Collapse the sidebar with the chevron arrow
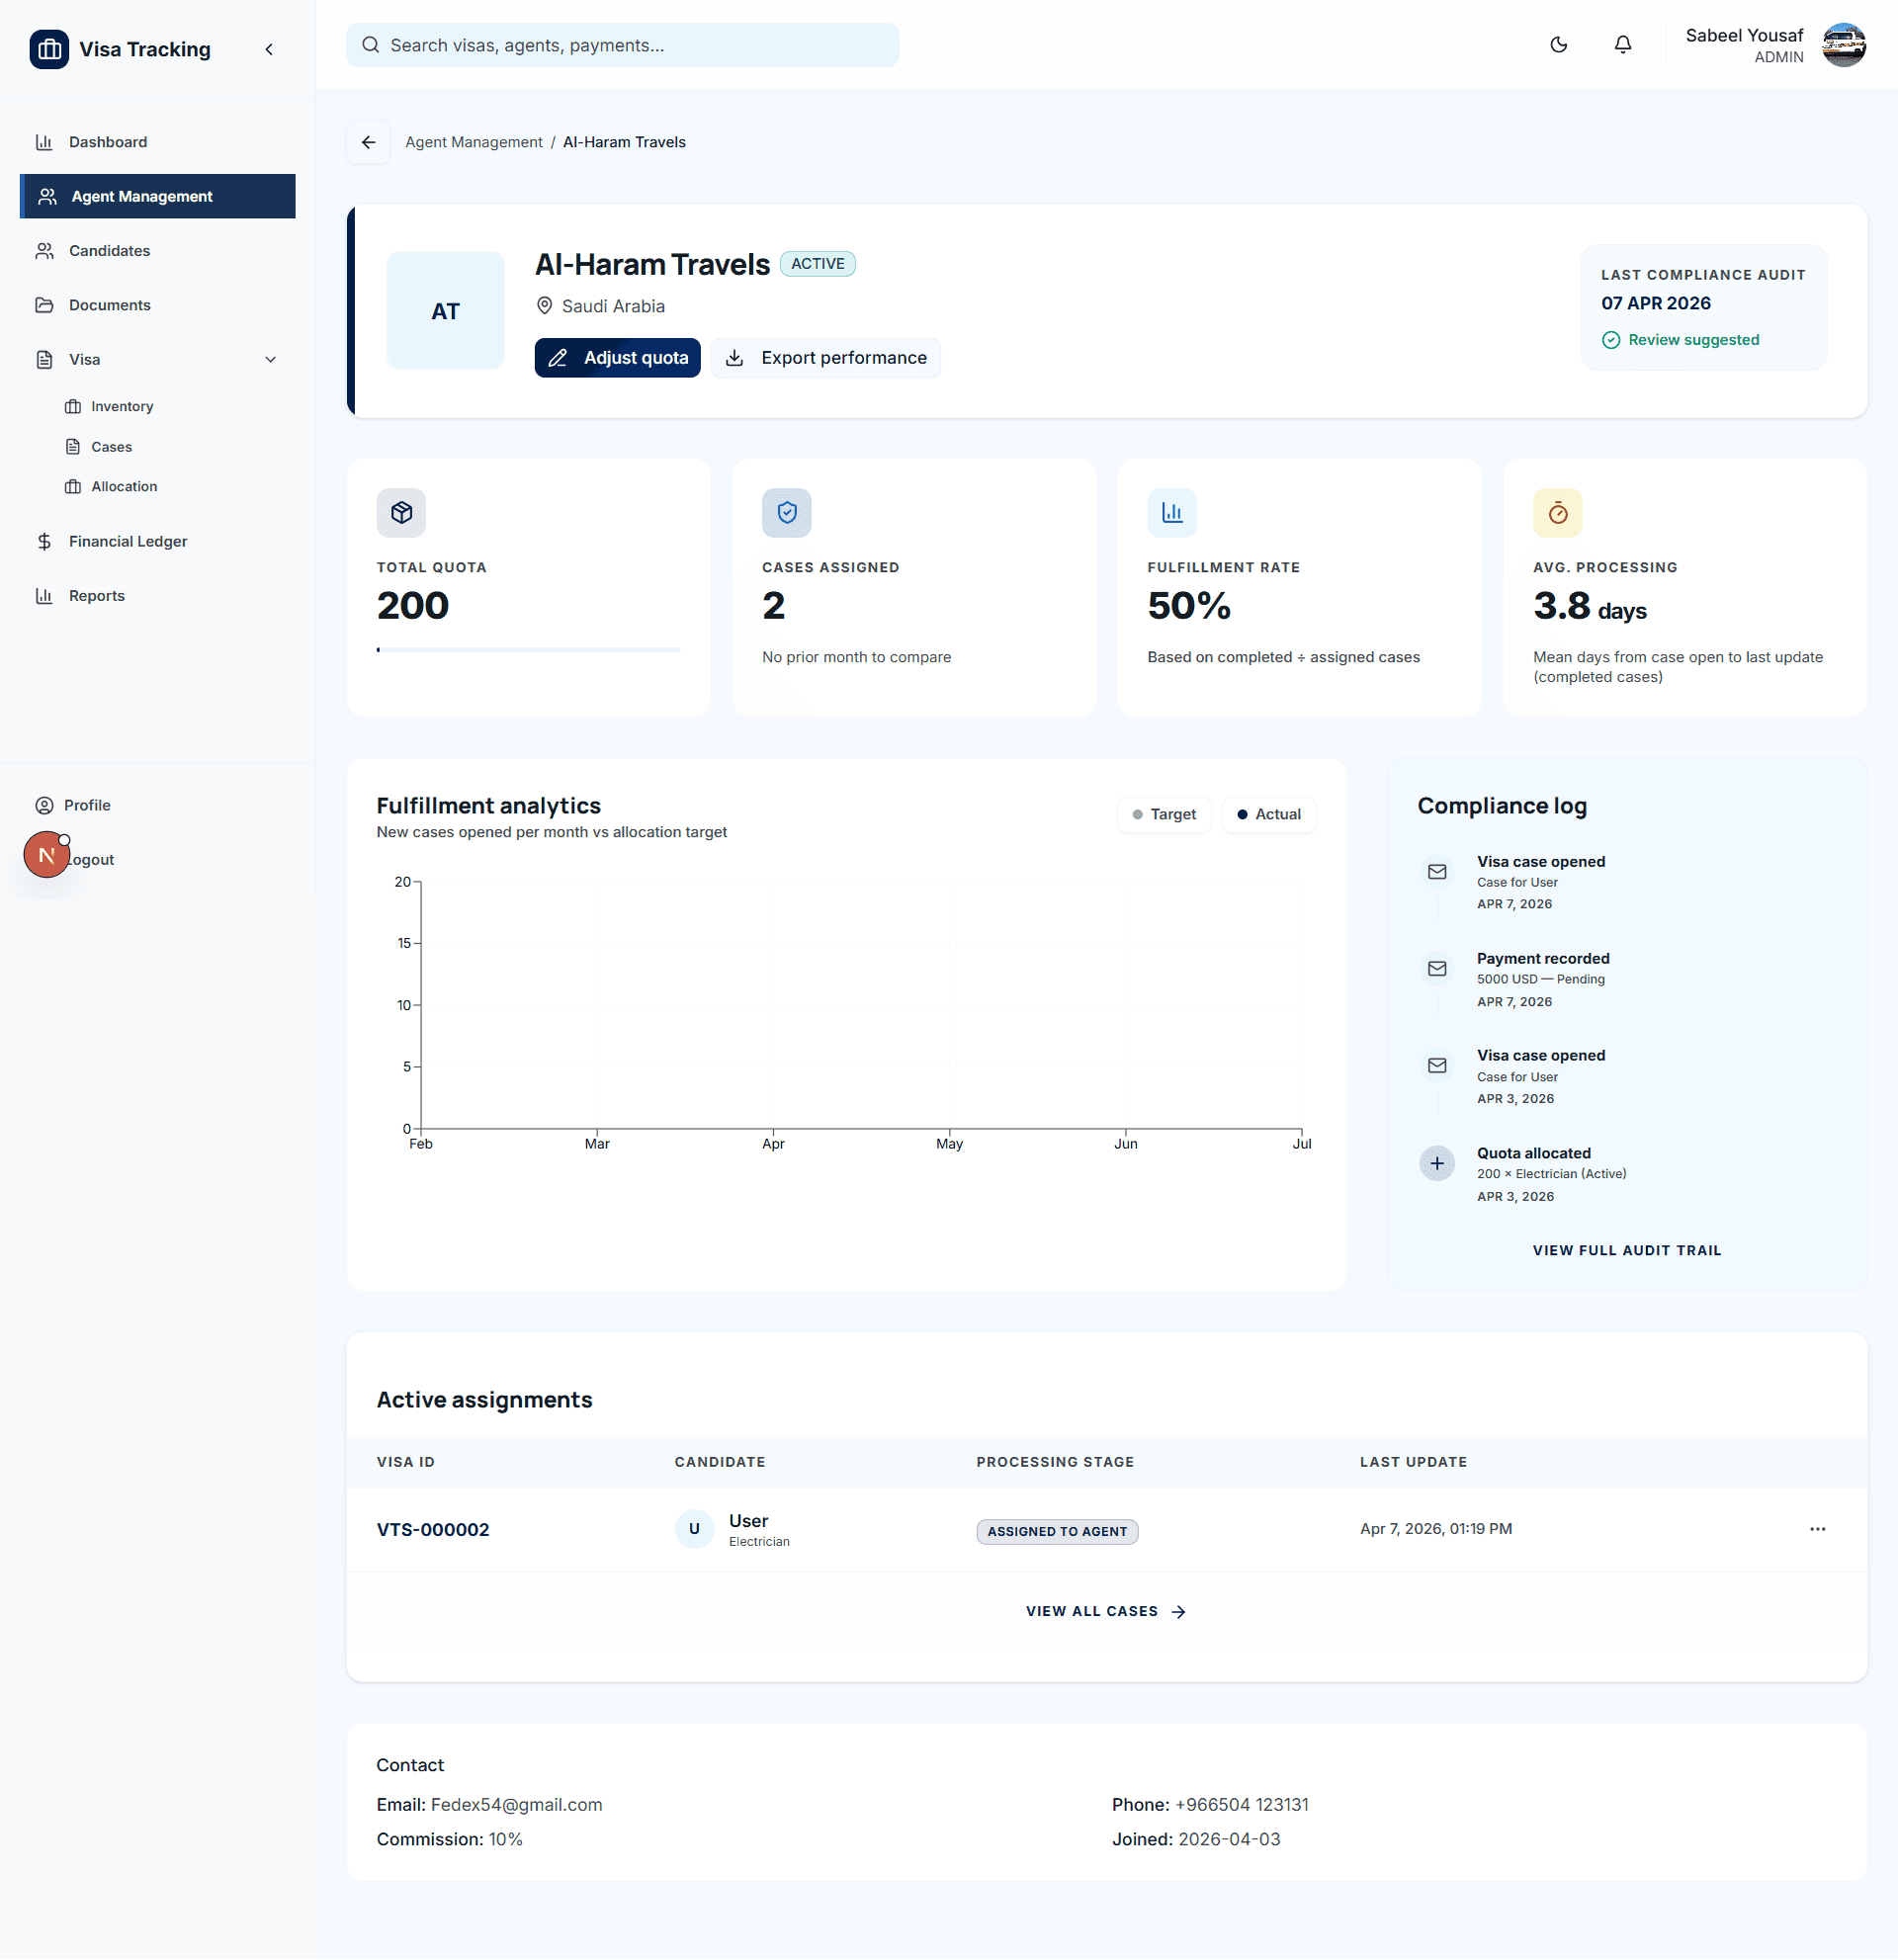 (x=269, y=49)
